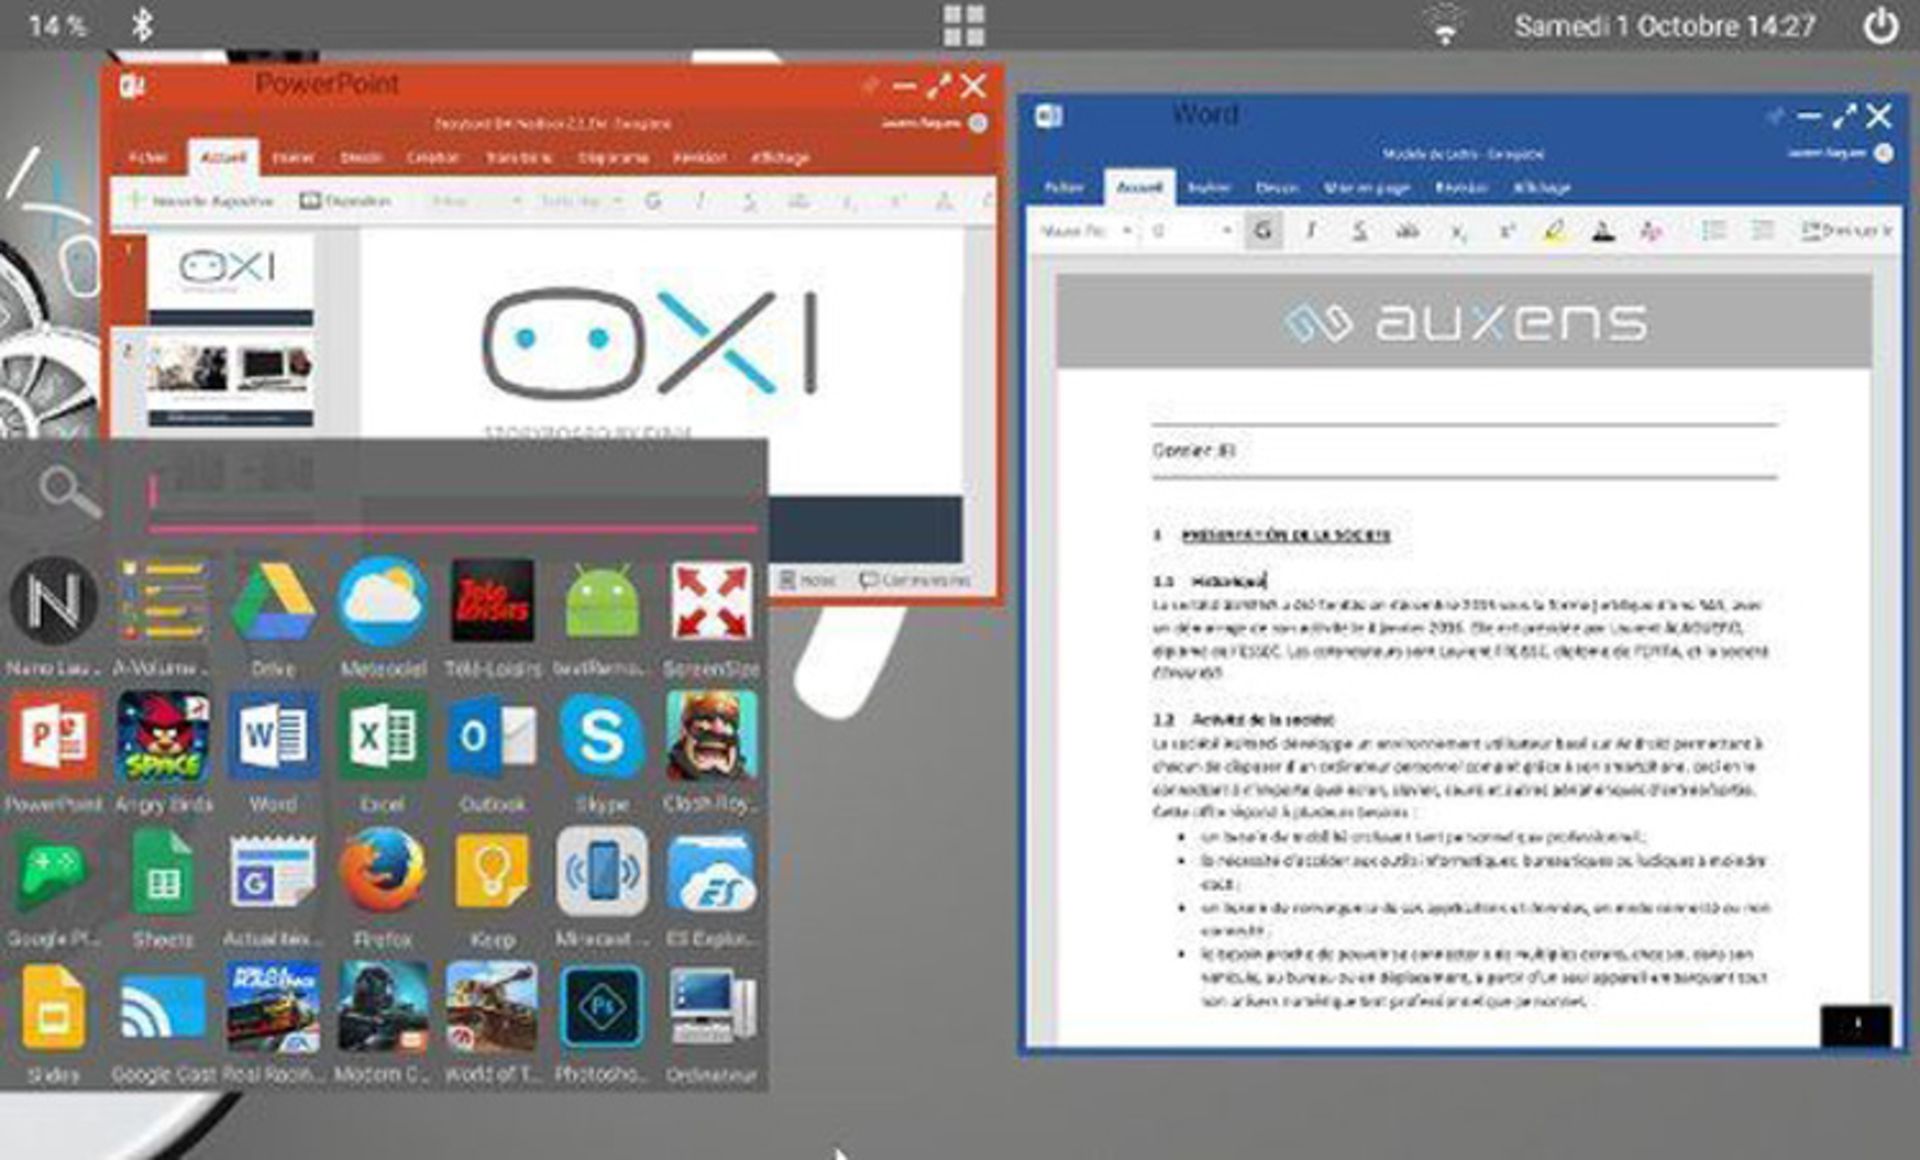This screenshot has height=1160, width=1920.
Task: Launch the Angry Birds Space game
Action: [163, 736]
